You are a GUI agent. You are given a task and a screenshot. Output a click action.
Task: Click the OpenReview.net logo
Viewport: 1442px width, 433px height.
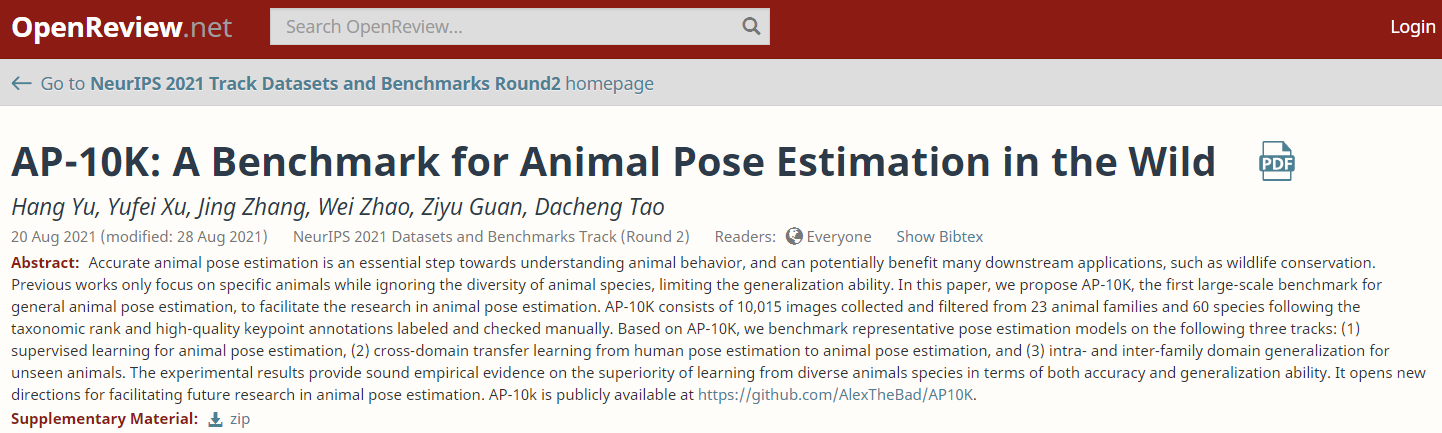[121, 27]
